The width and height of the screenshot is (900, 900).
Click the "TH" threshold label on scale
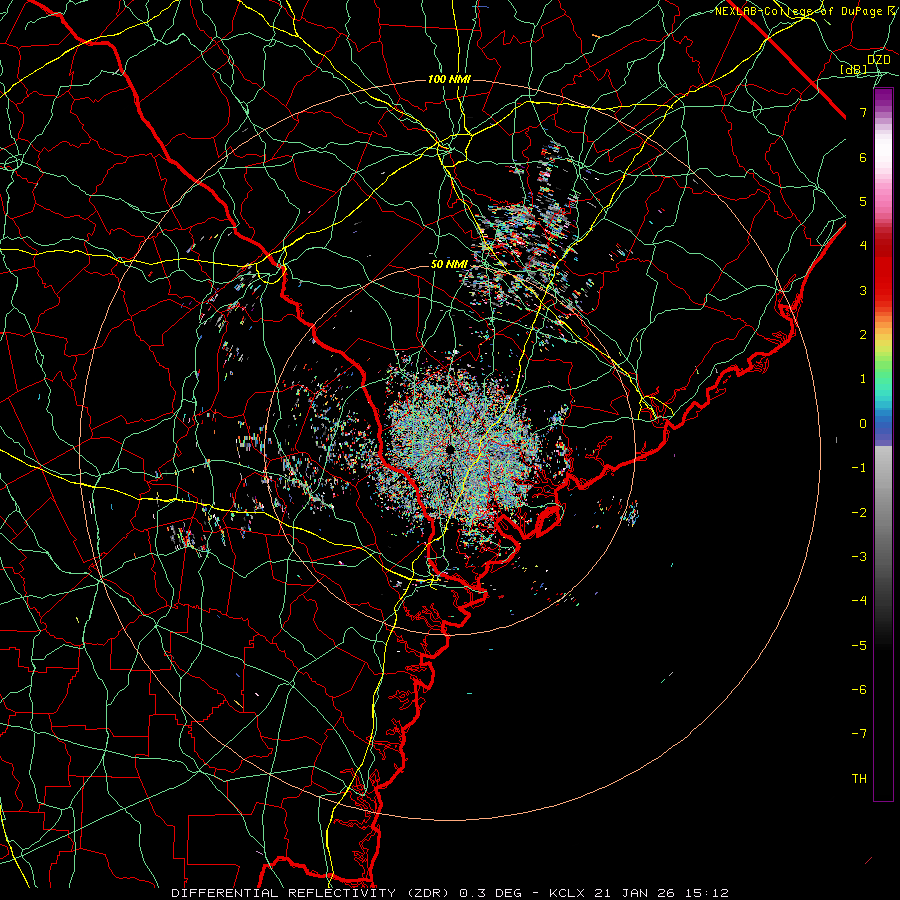859,778
